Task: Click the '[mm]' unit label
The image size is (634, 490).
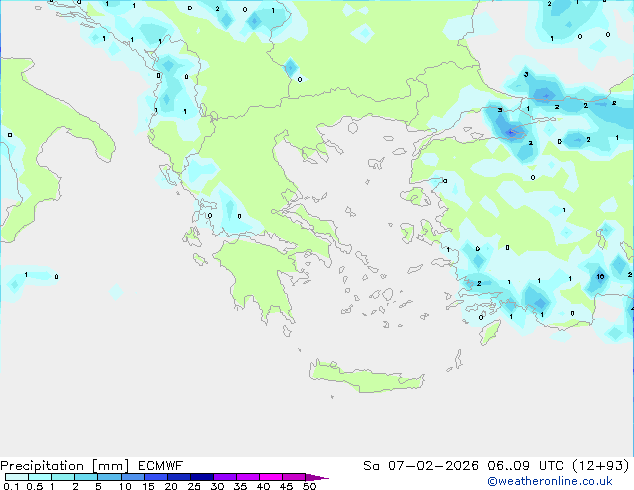Action: coord(110,466)
